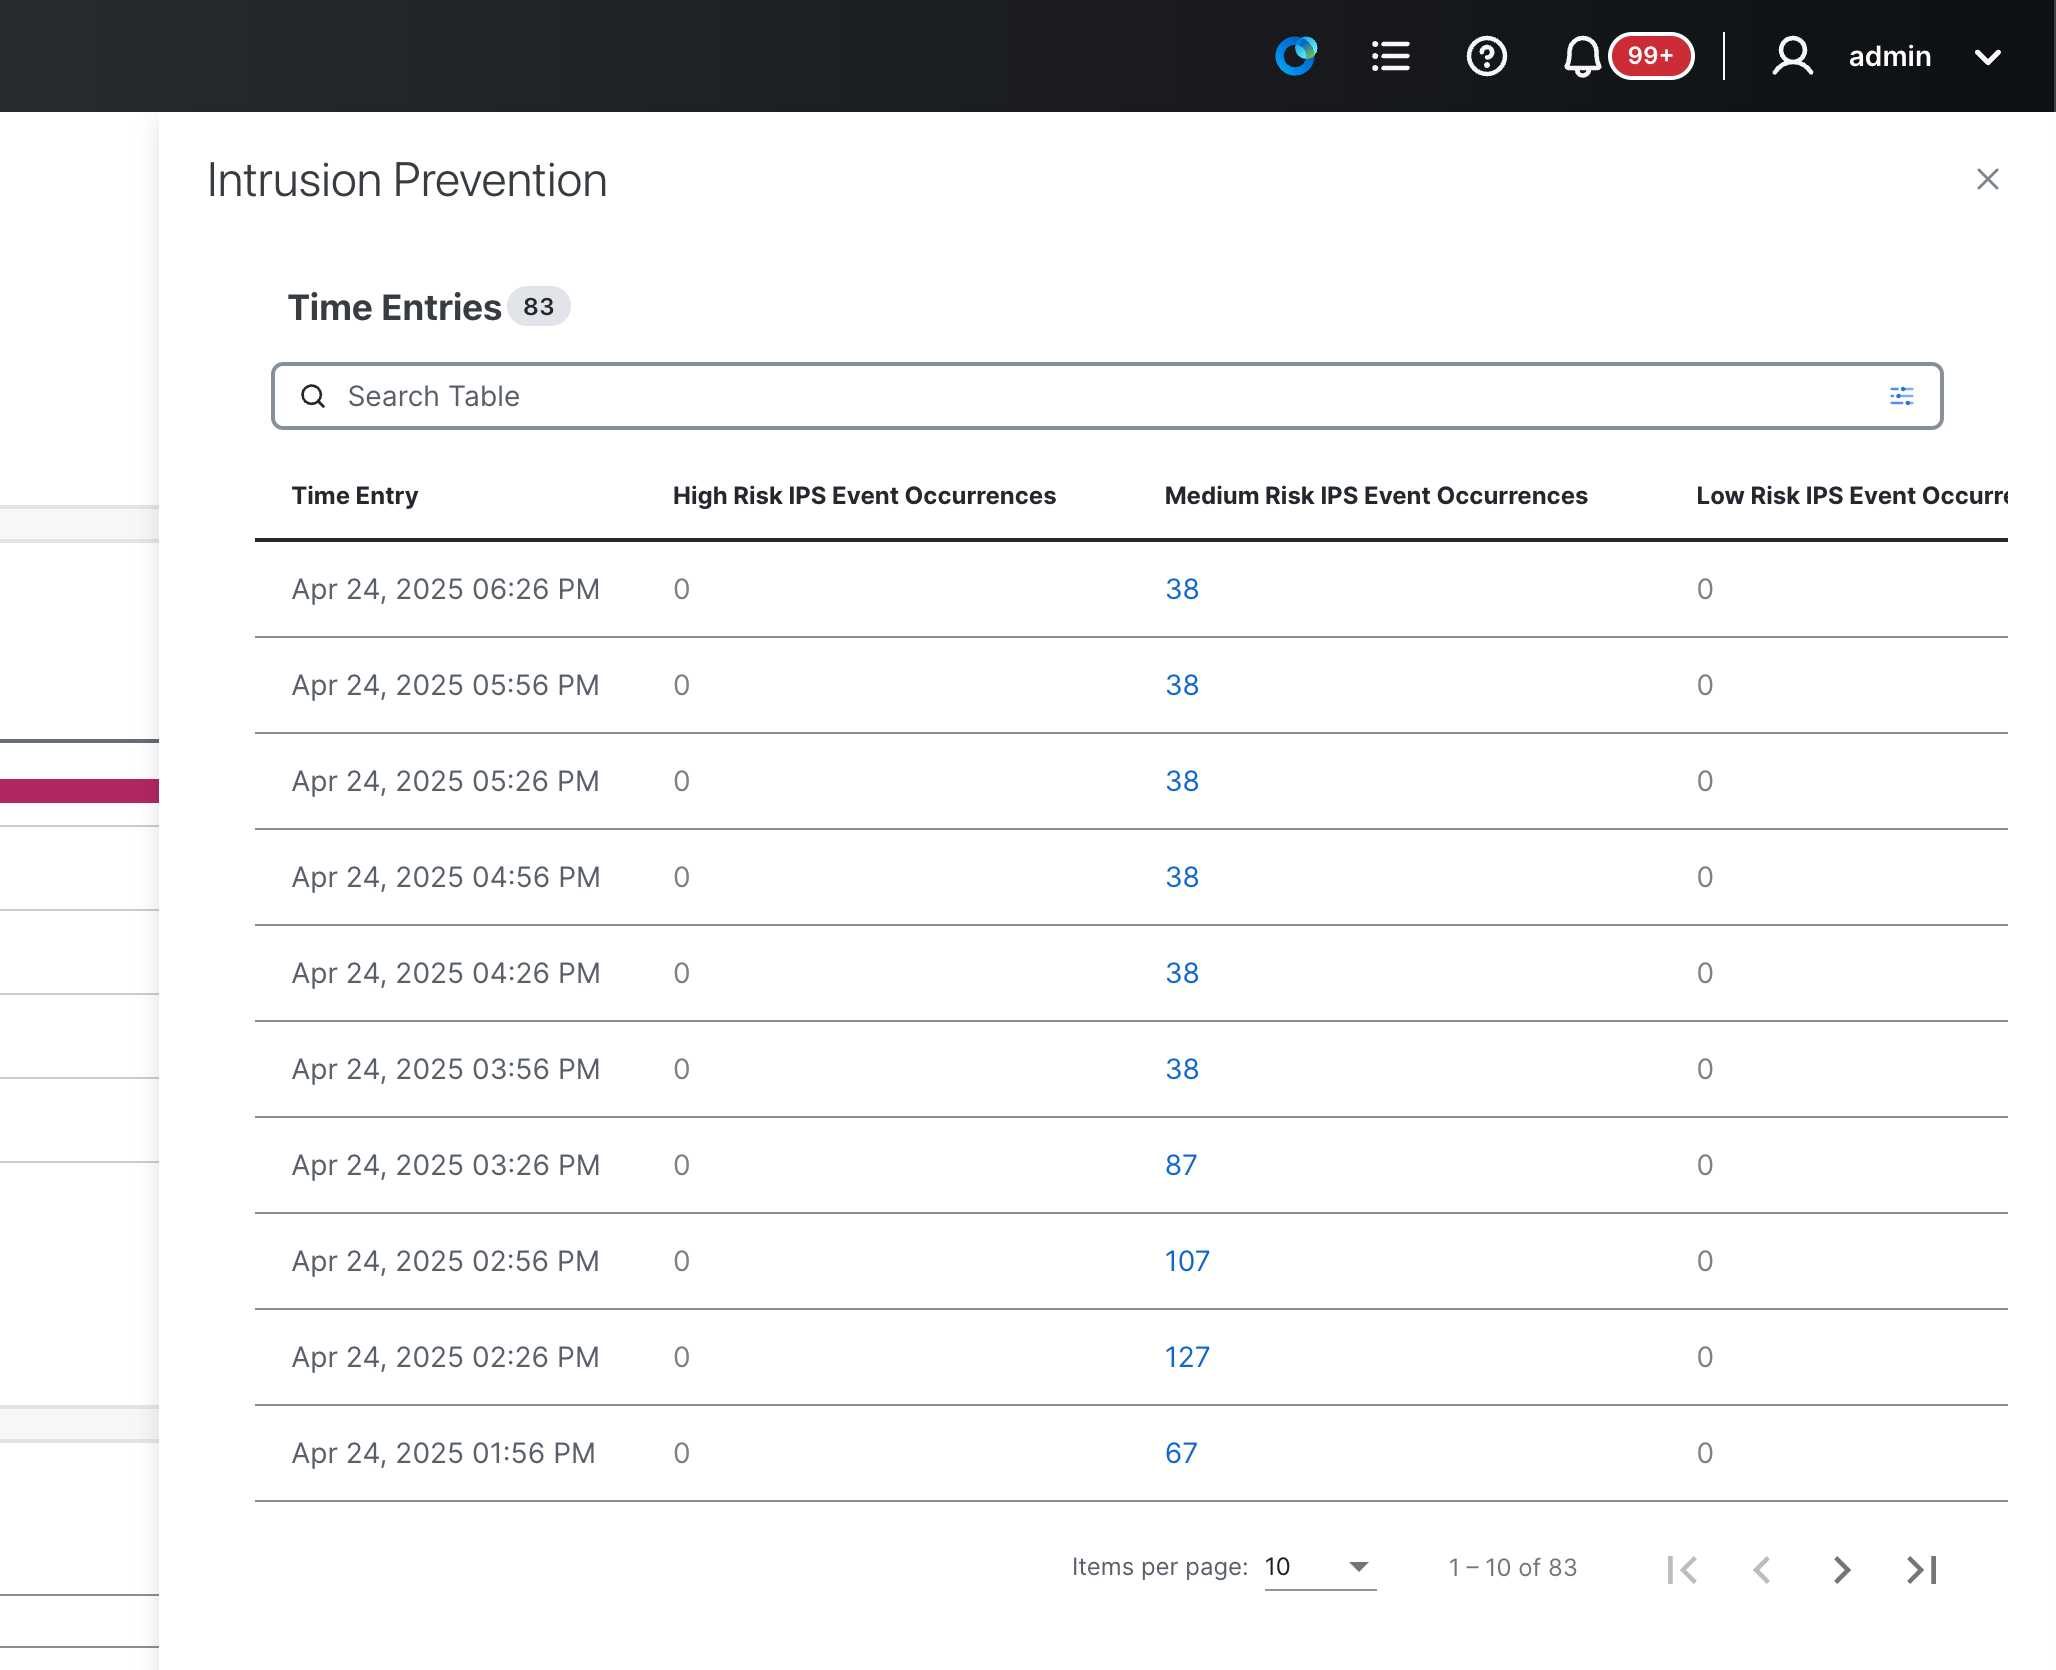Sort by Medium Risk IPS Event Occurrences
The height and width of the screenshot is (1670, 2056).
(x=1376, y=496)
